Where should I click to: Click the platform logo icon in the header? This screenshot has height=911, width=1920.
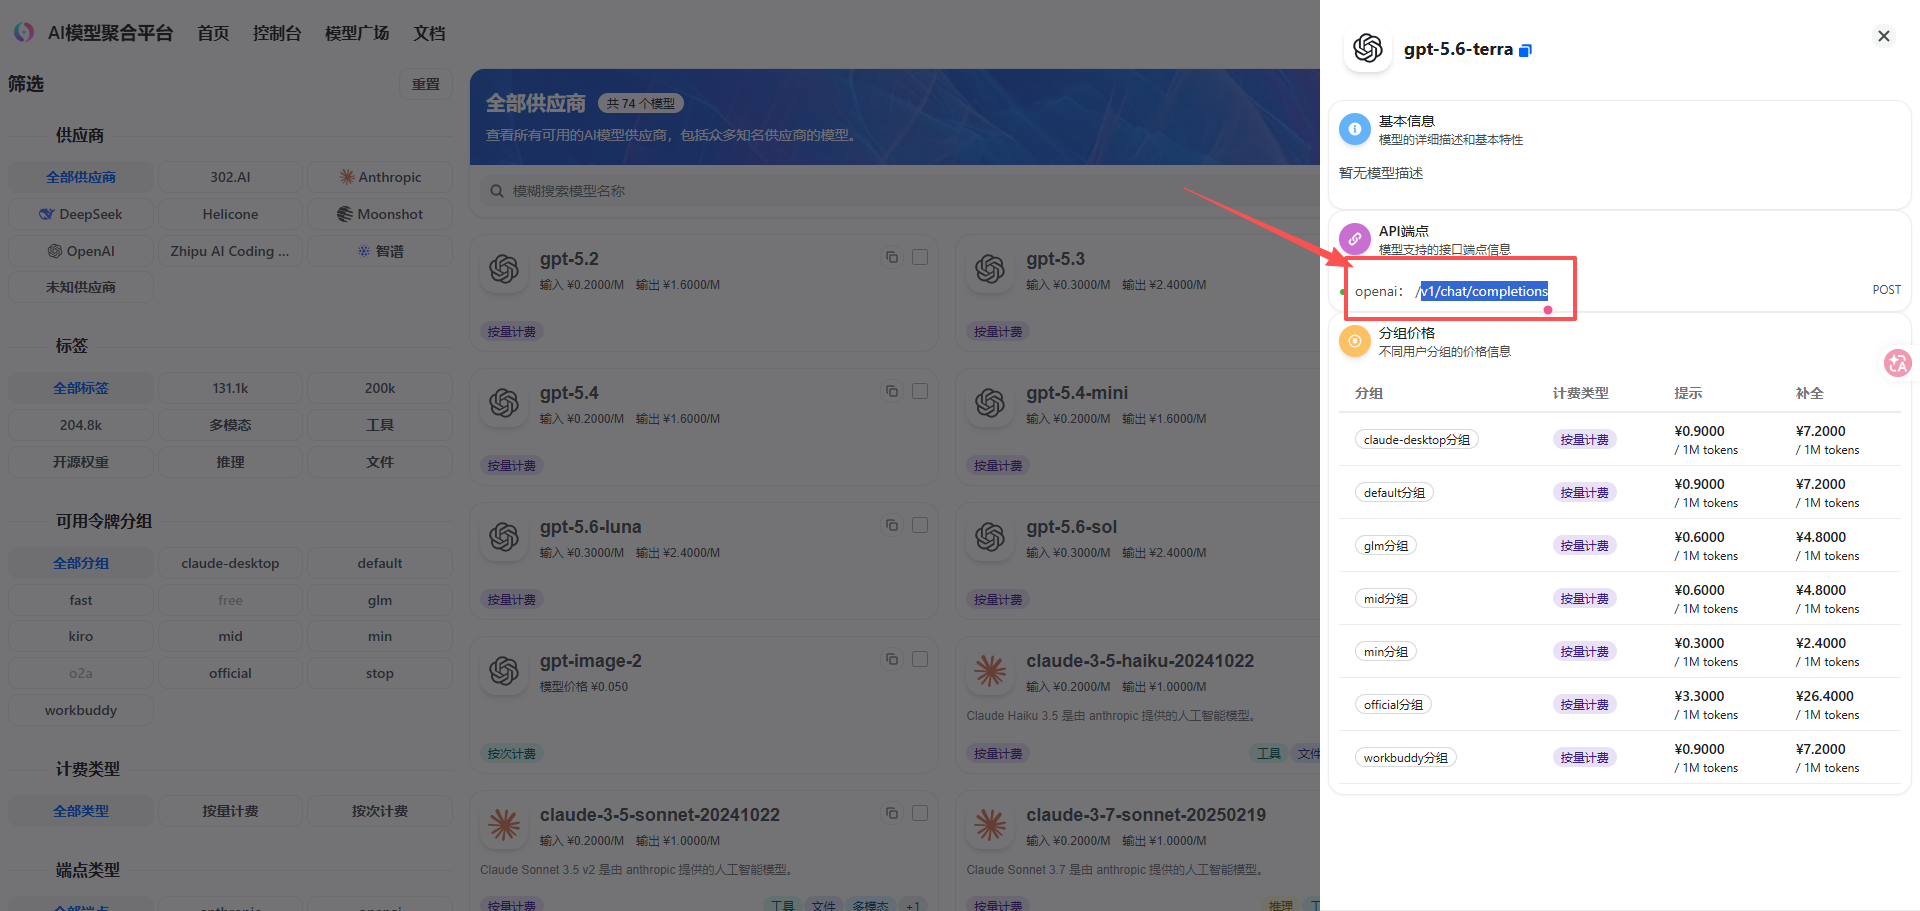point(24,32)
